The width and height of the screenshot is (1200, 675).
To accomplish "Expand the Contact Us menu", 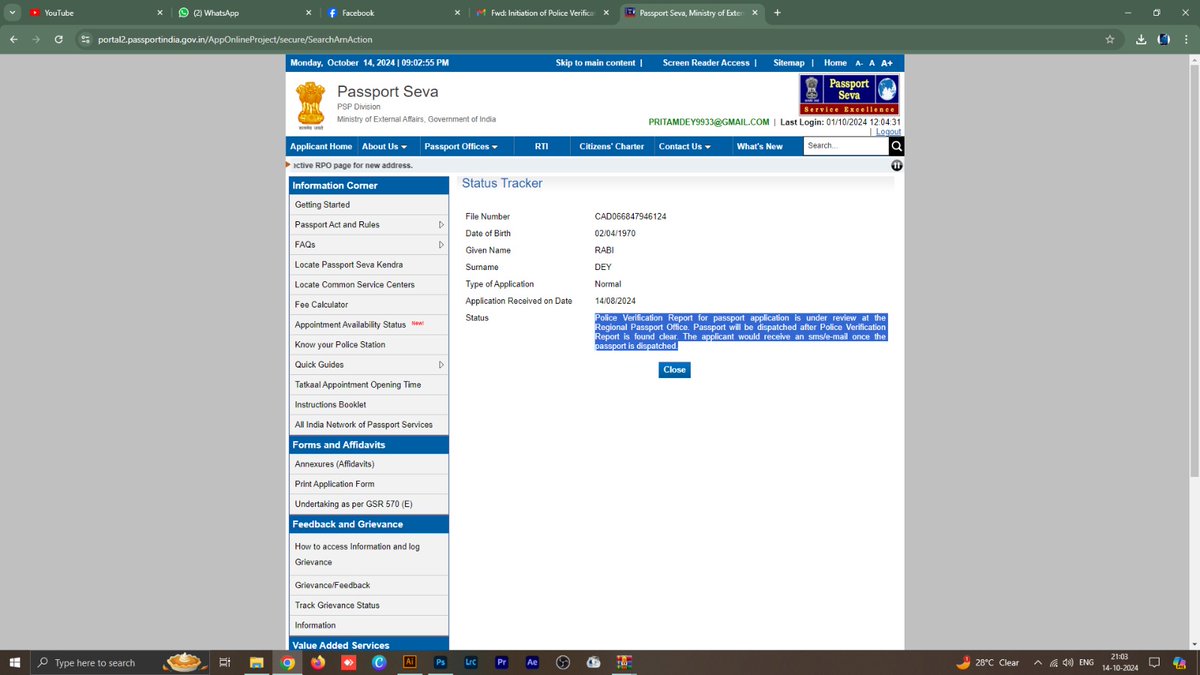I will 684,146.
